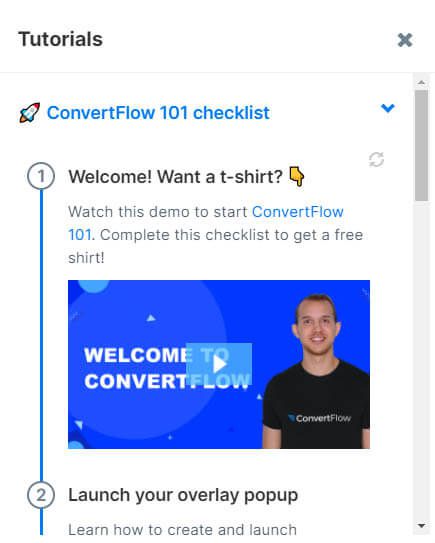Click the 'Tutorials' panel title
Image resolution: width=435 pixels, height=543 pixels.
click(61, 39)
